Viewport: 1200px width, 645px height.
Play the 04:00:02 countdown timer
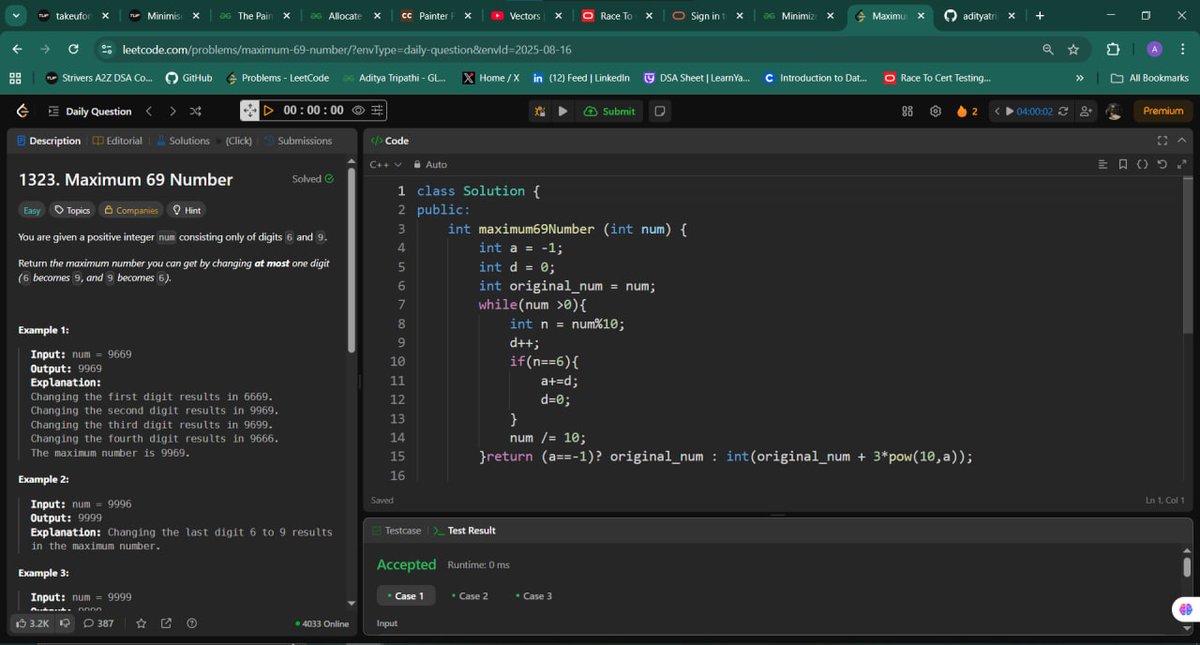[1010, 111]
